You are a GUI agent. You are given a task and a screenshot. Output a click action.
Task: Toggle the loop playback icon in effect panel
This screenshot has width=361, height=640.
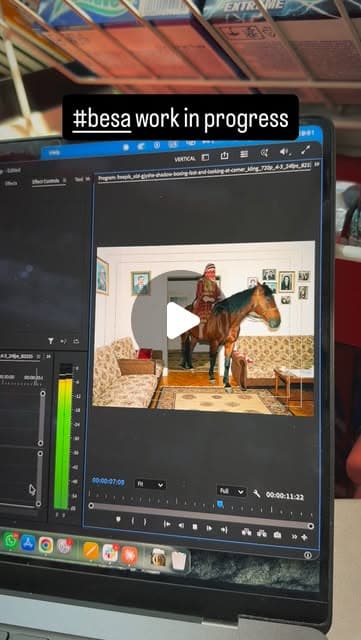point(76,341)
